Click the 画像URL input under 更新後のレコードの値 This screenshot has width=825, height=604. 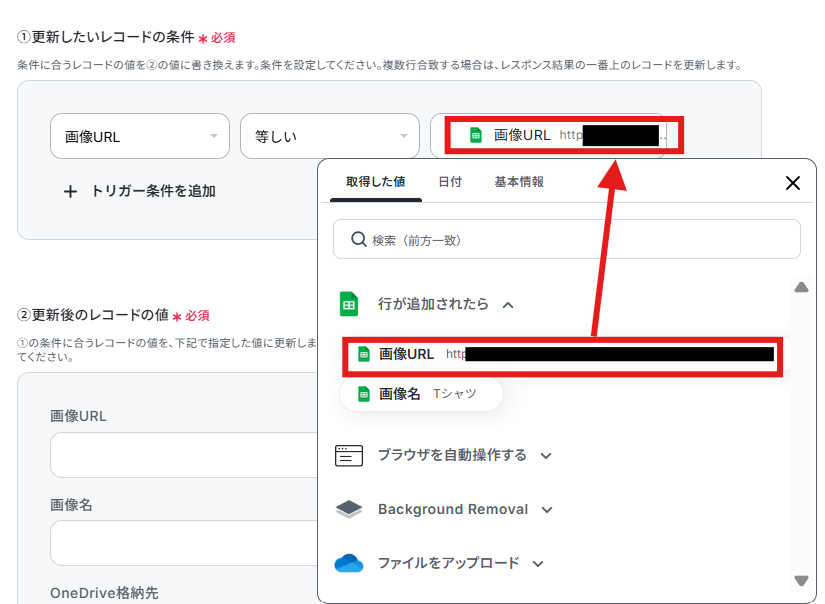point(184,455)
